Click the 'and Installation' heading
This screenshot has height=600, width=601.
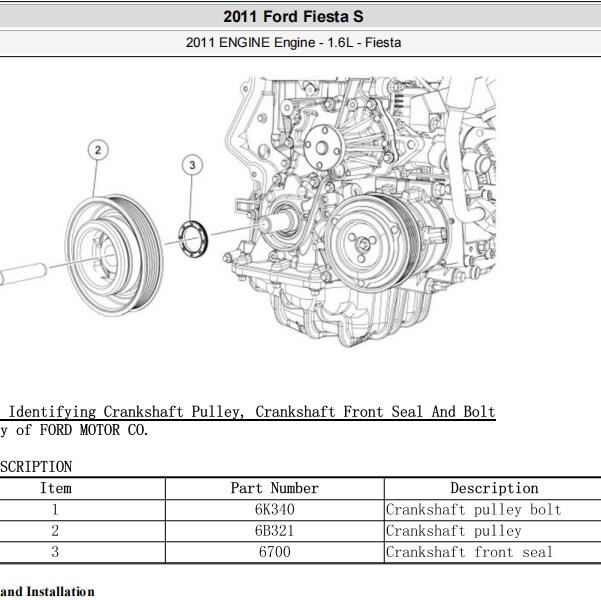click(47, 592)
